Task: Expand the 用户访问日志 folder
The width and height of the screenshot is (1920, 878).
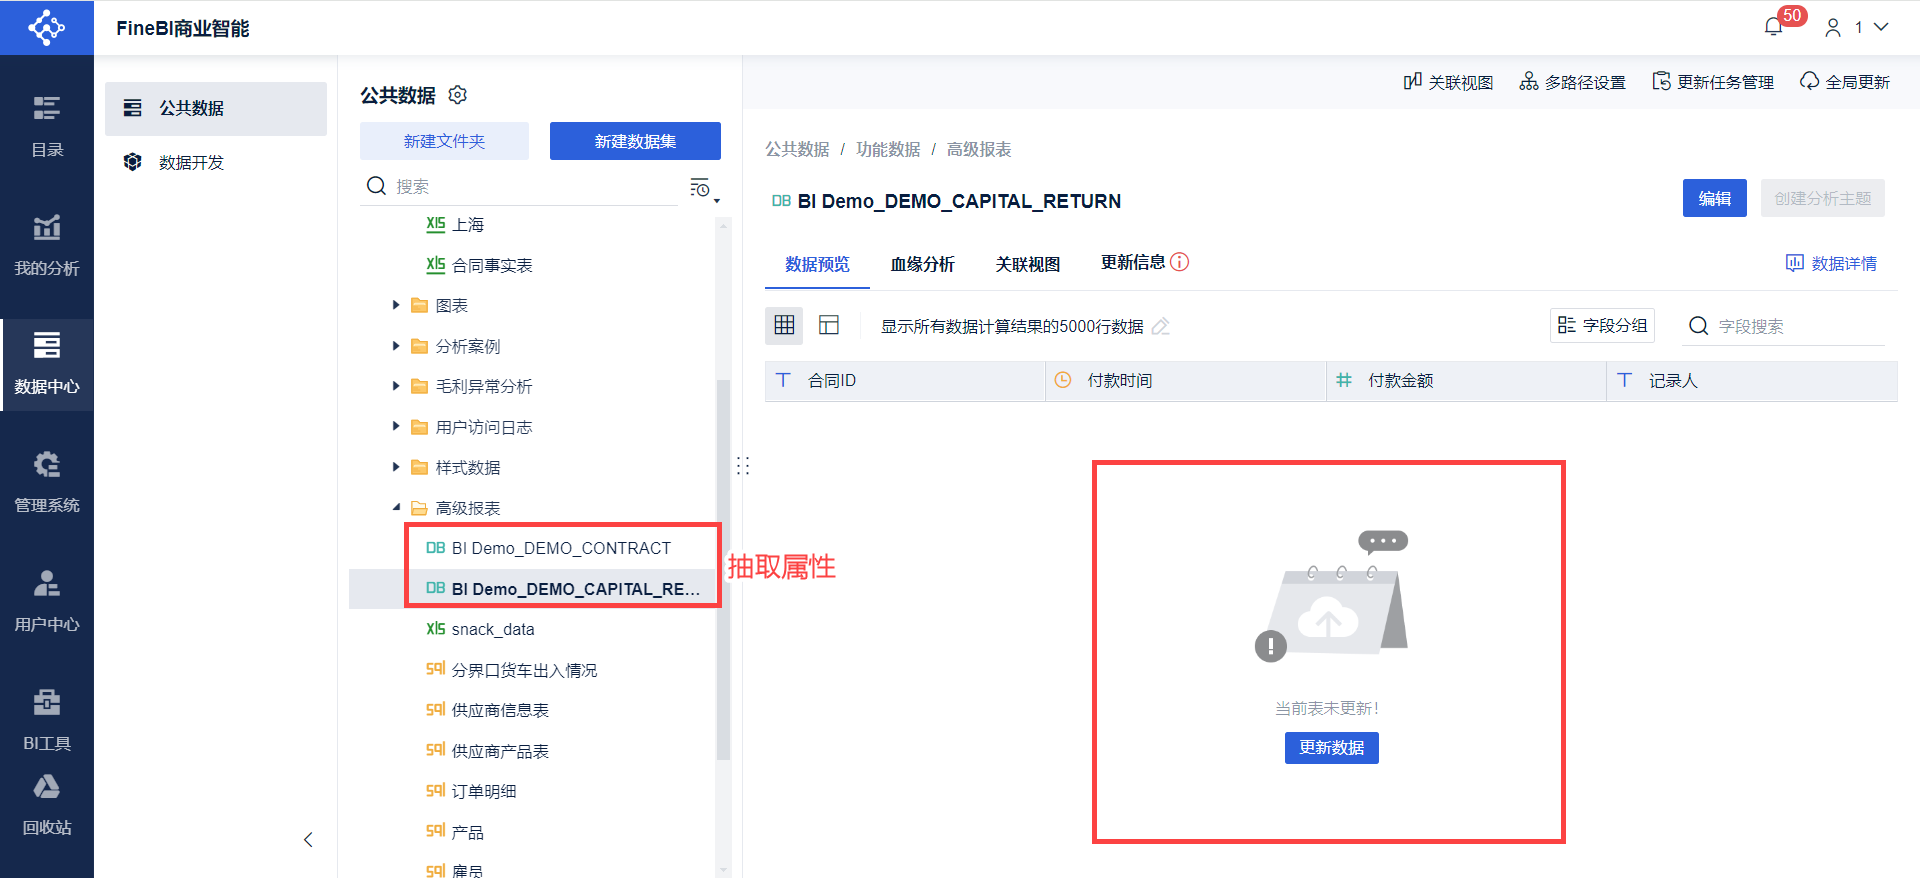Action: pos(396,427)
